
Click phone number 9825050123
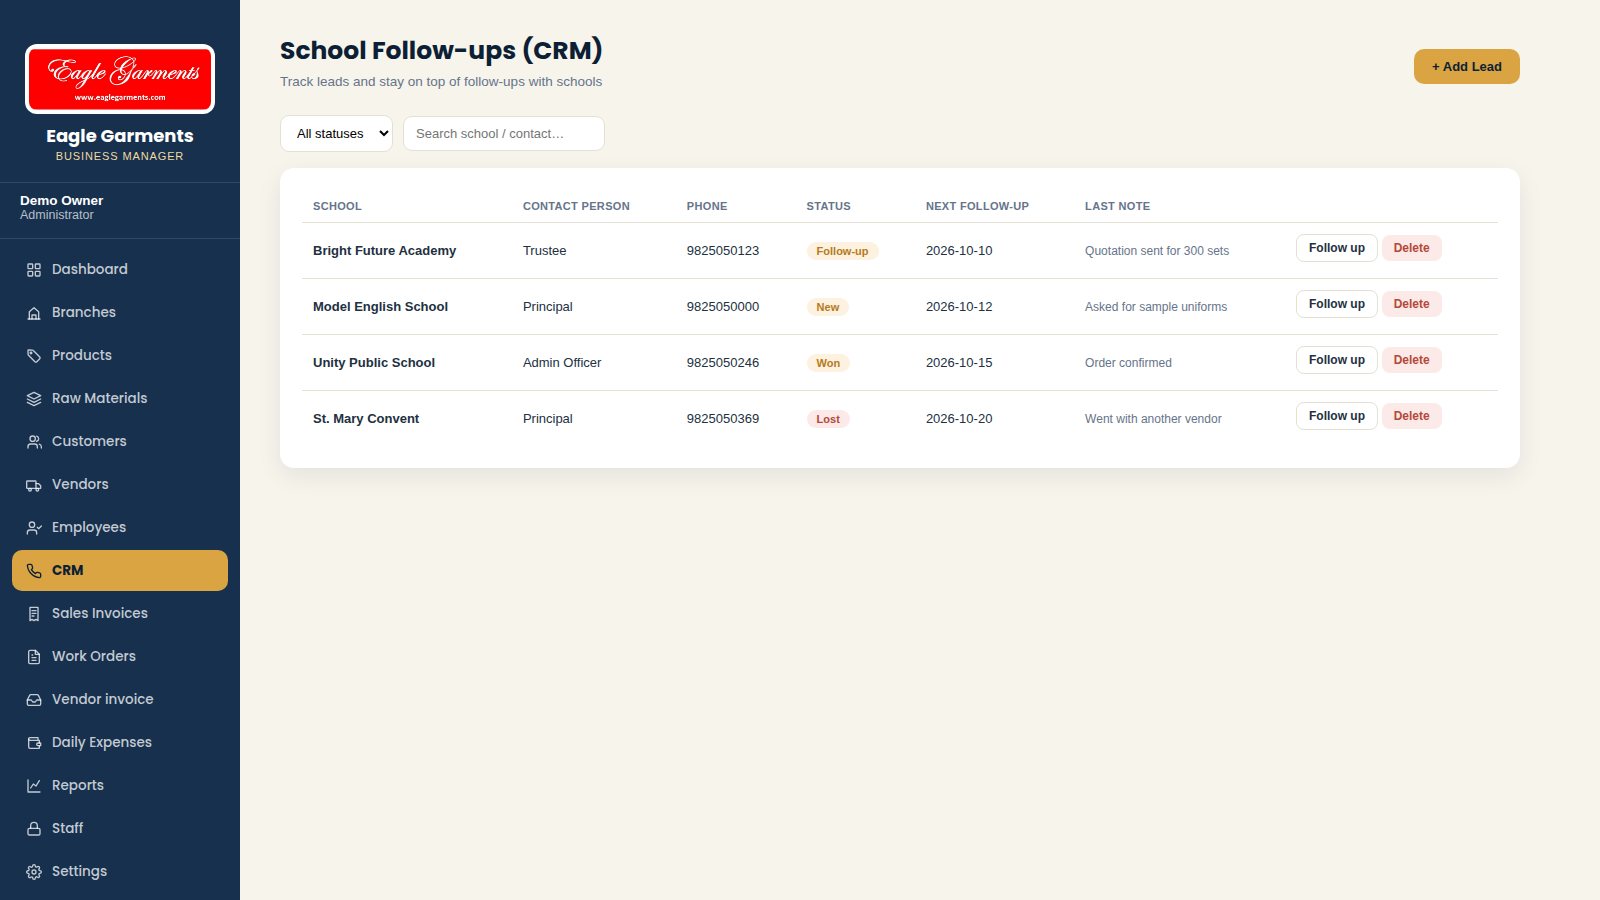pyautogui.click(x=722, y=251)
